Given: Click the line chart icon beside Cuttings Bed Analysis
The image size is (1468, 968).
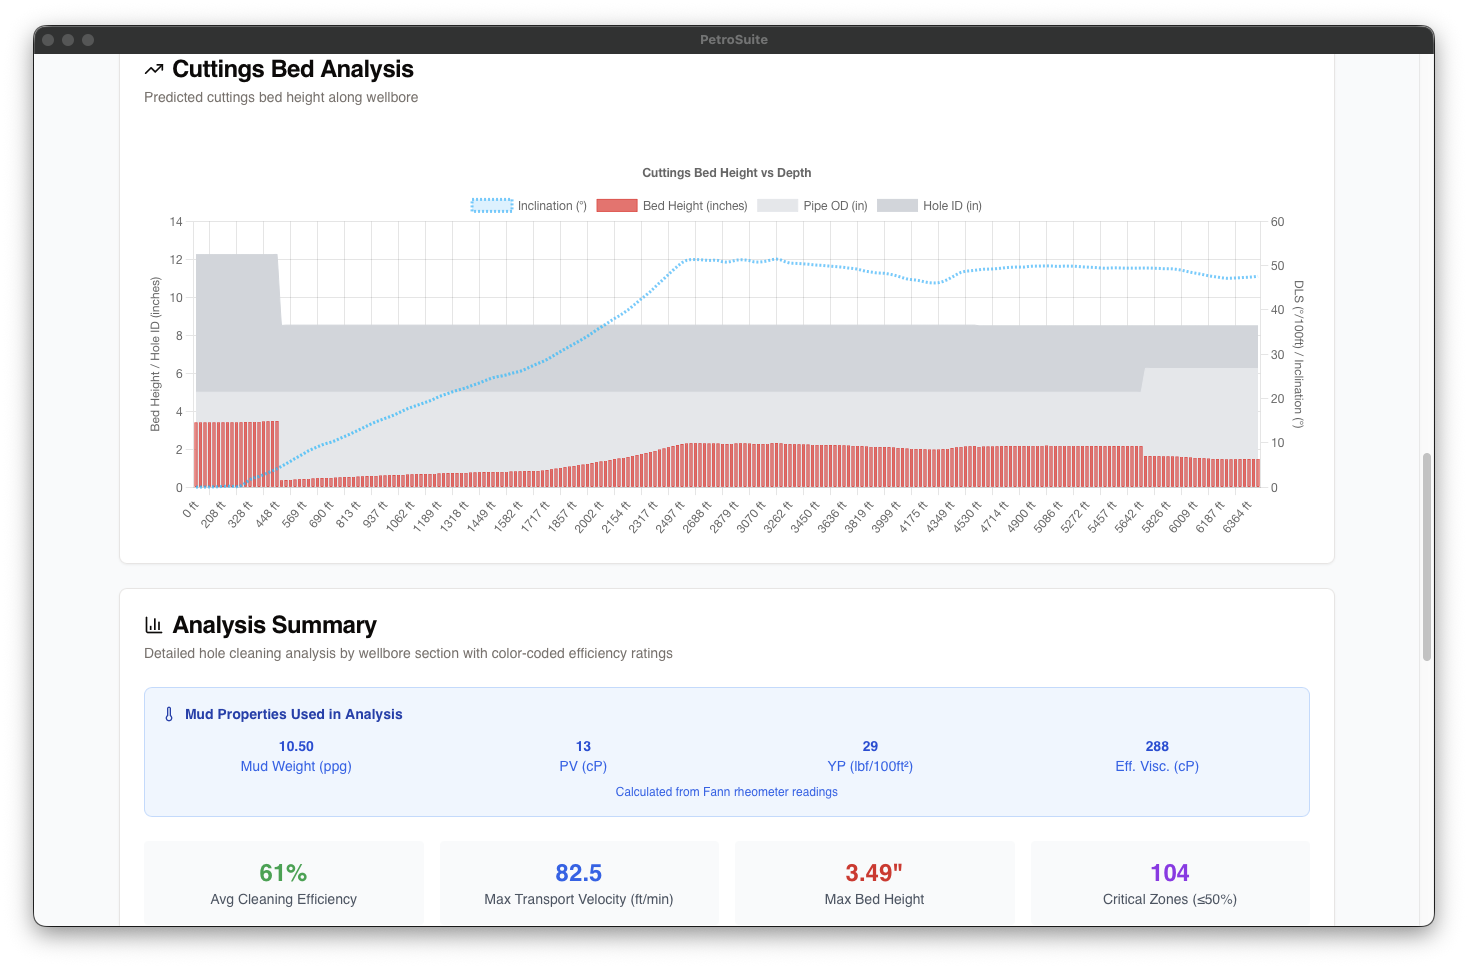Looking at the screenshot, I should [x=153, y=69].
